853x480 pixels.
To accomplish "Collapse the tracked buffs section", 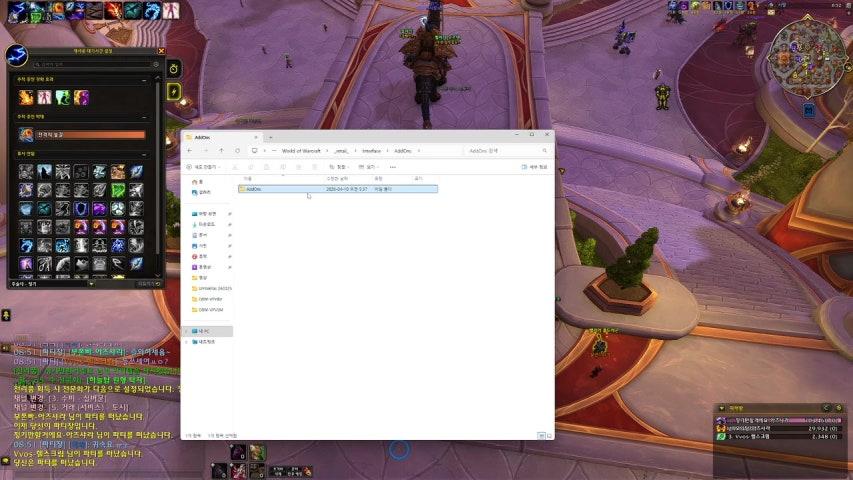I will [x=144, y=80].
